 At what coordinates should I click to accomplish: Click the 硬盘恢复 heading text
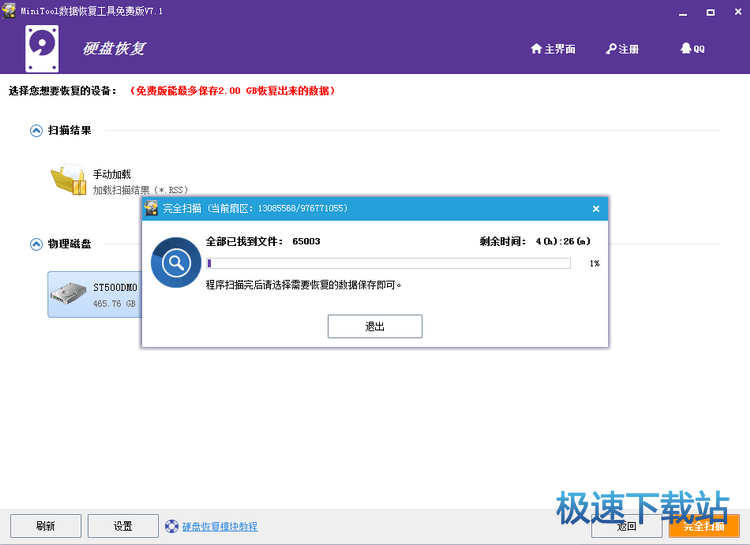click(x=114, y=48)
